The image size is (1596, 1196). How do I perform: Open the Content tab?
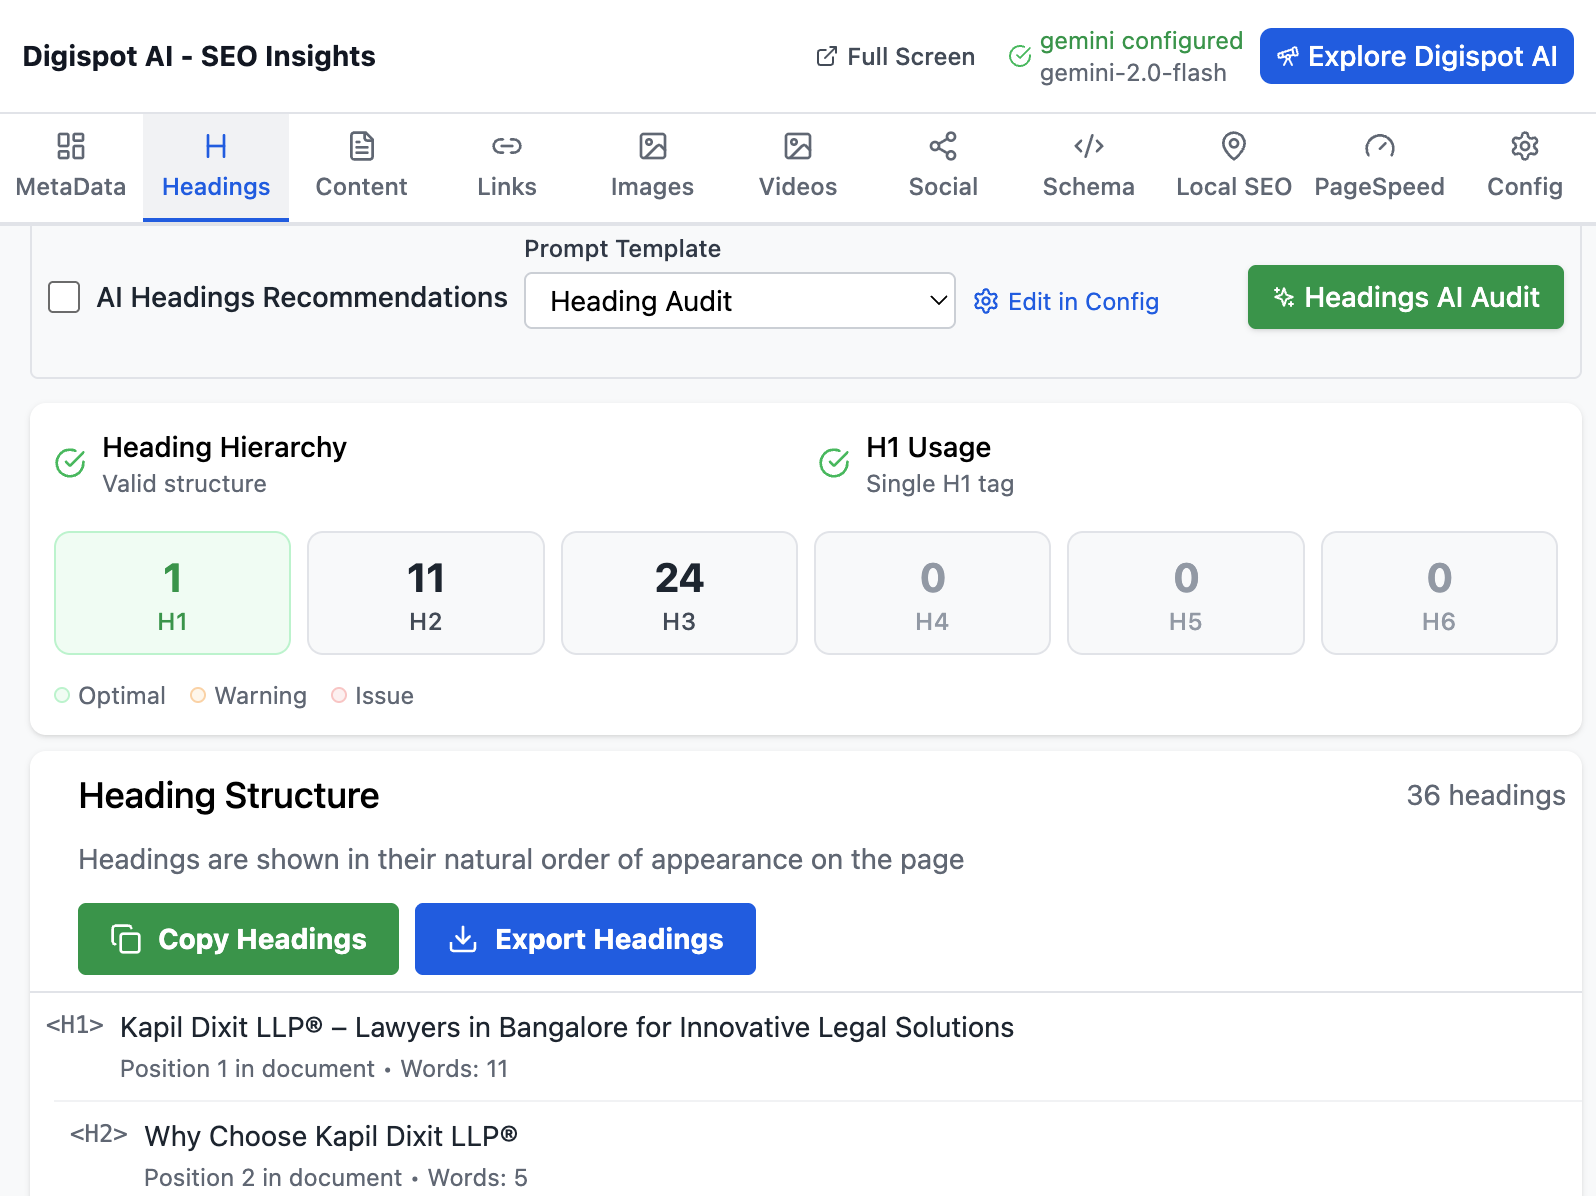tap(361, 167)
